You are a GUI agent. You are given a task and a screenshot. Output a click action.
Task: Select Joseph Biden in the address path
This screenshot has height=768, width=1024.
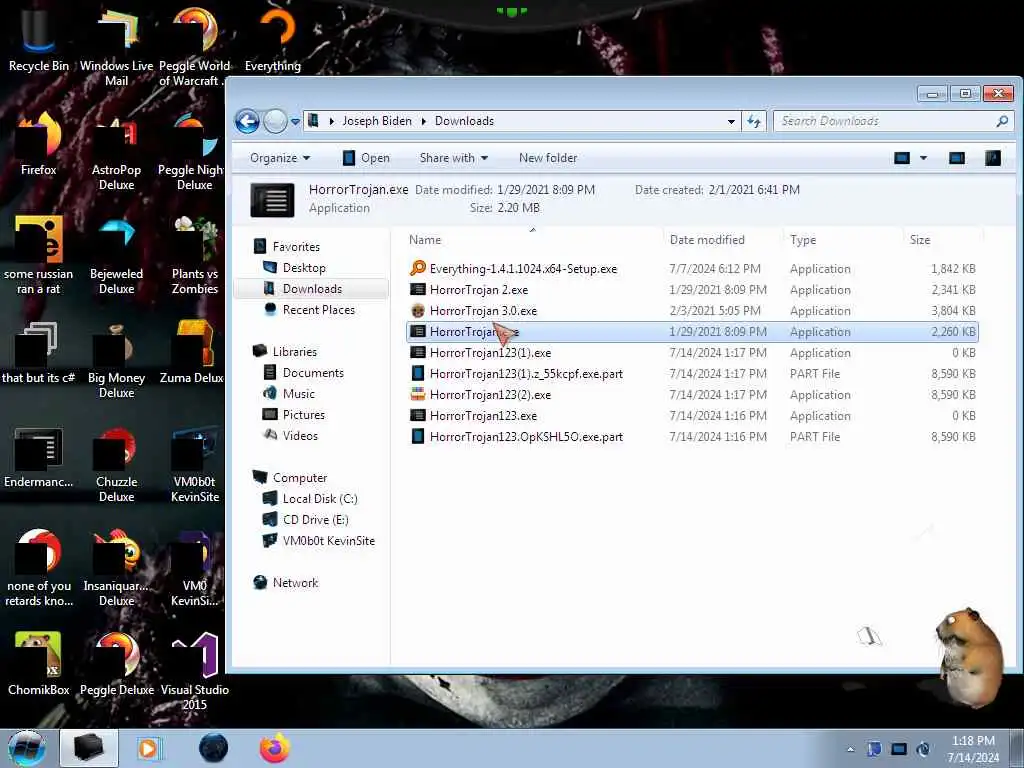click(377, 121)
